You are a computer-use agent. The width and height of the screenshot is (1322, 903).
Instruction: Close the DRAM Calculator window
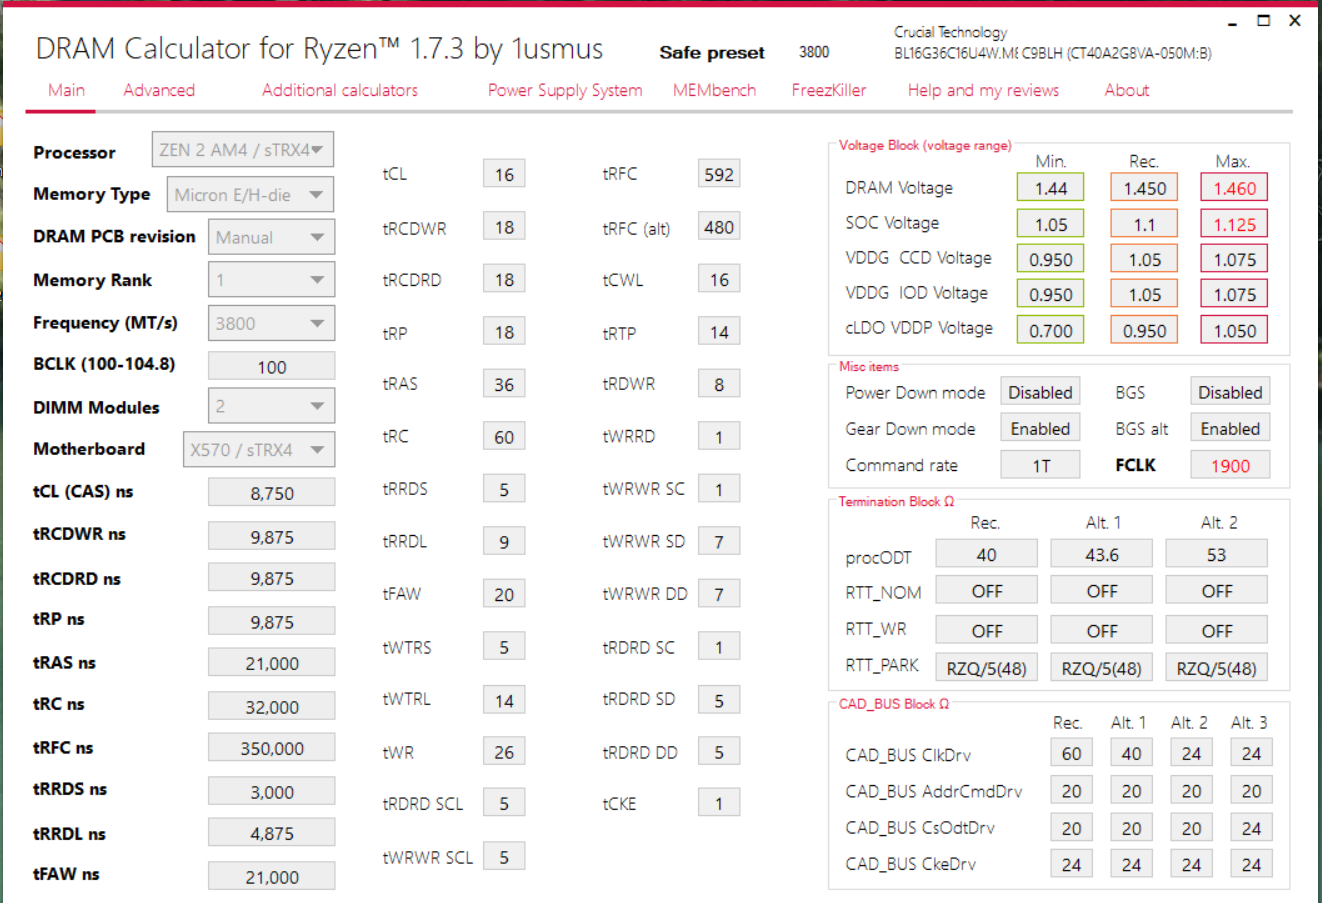point(1295,20)
